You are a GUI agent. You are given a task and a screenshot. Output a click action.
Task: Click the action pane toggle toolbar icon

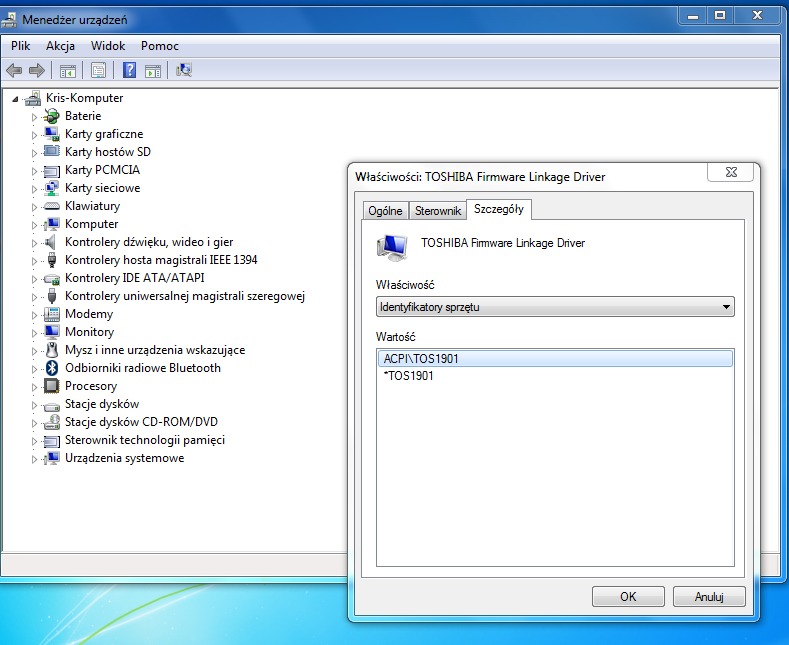(x=153, y=70)
